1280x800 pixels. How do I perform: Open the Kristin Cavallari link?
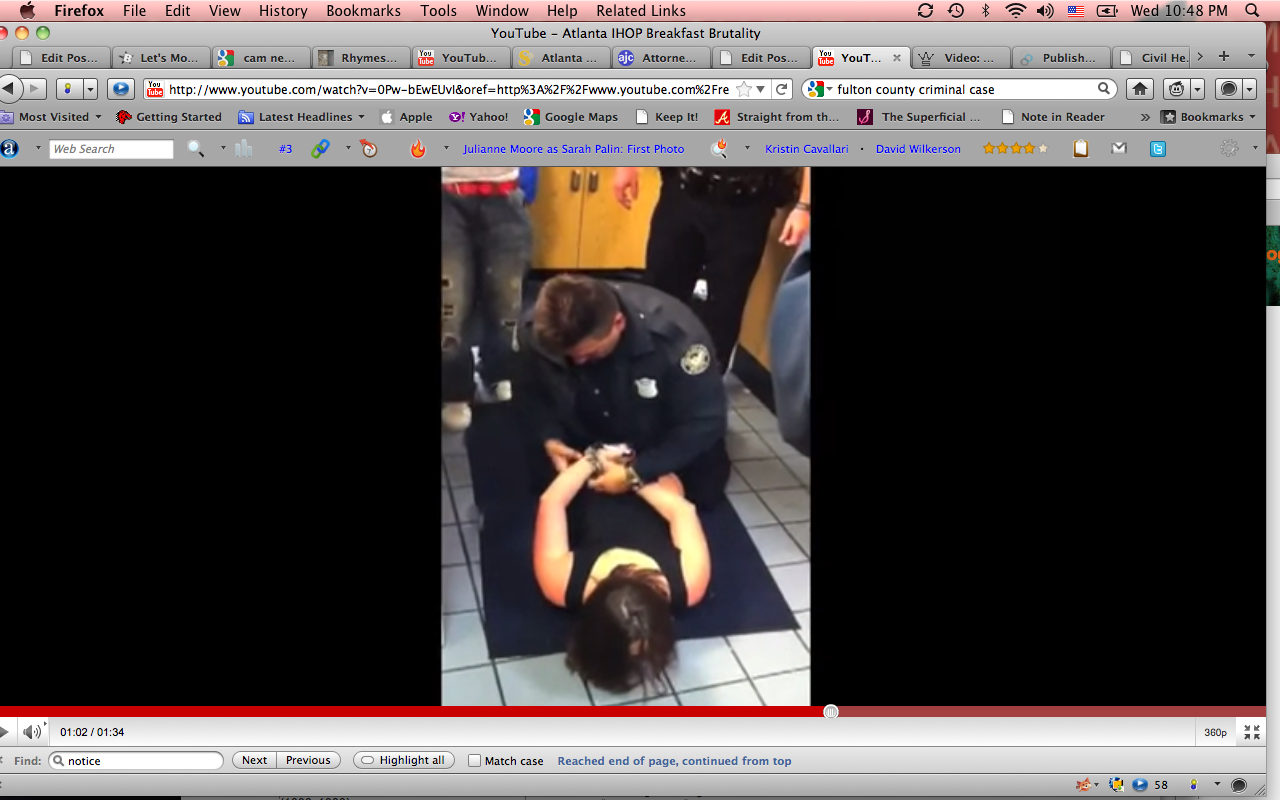[806, 149]
